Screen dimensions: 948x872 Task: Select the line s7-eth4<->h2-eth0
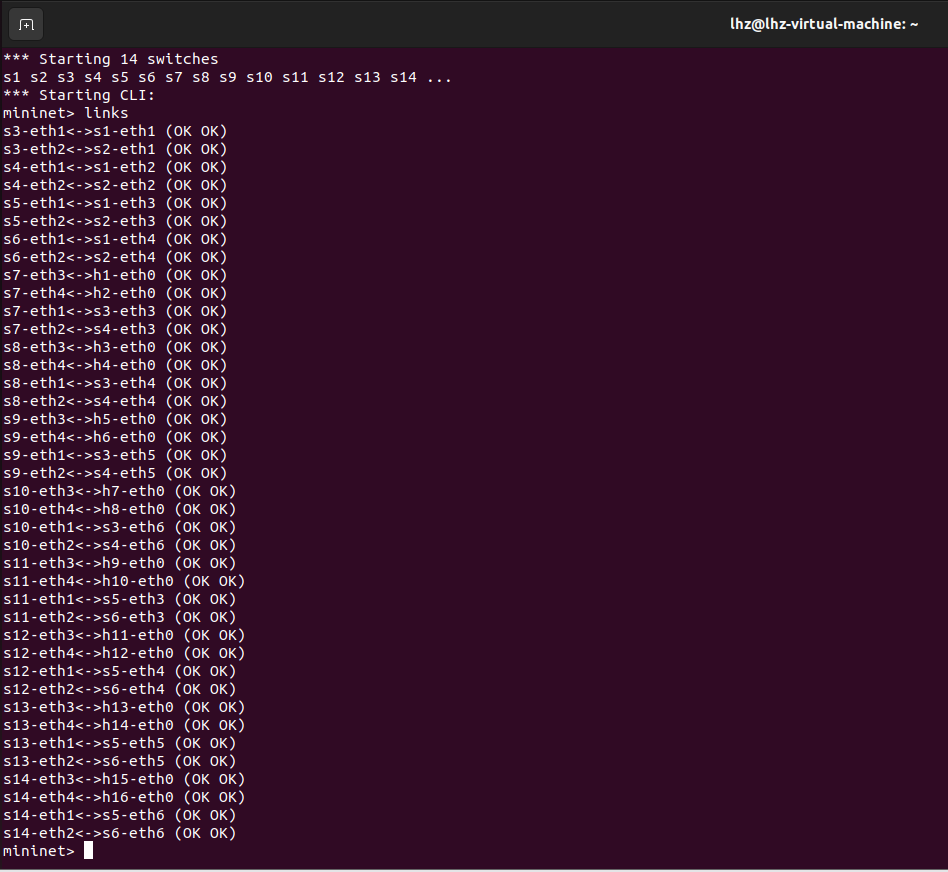115,293
